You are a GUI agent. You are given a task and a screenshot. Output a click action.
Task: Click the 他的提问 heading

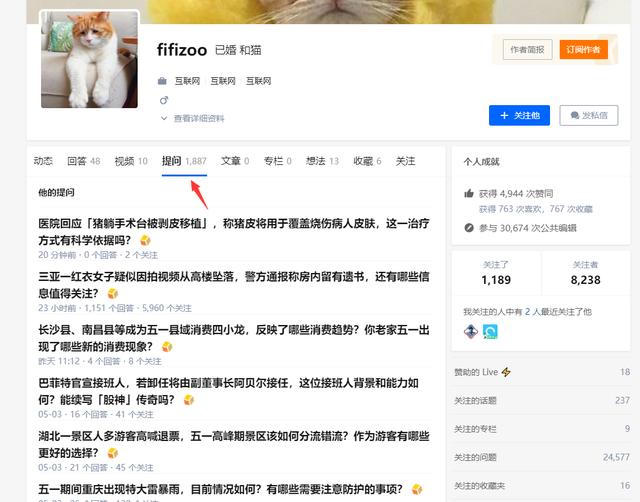coord(56,192)
